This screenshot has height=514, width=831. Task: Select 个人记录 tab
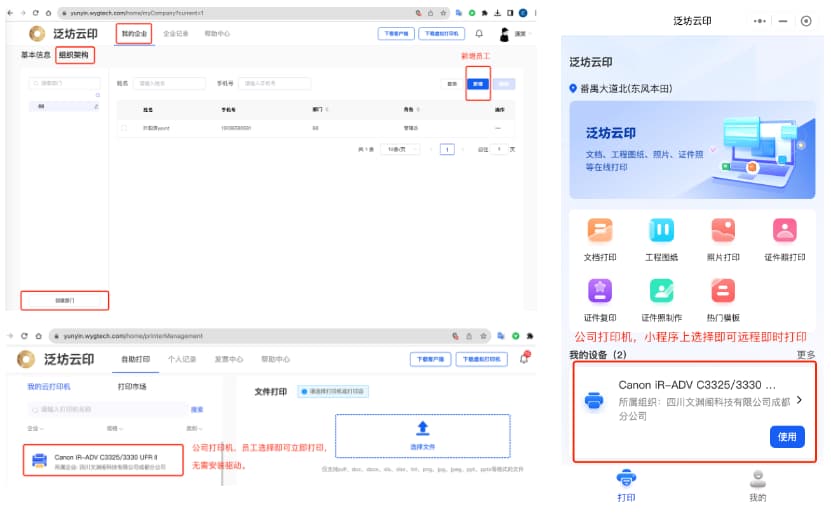[x=182, y=359]
